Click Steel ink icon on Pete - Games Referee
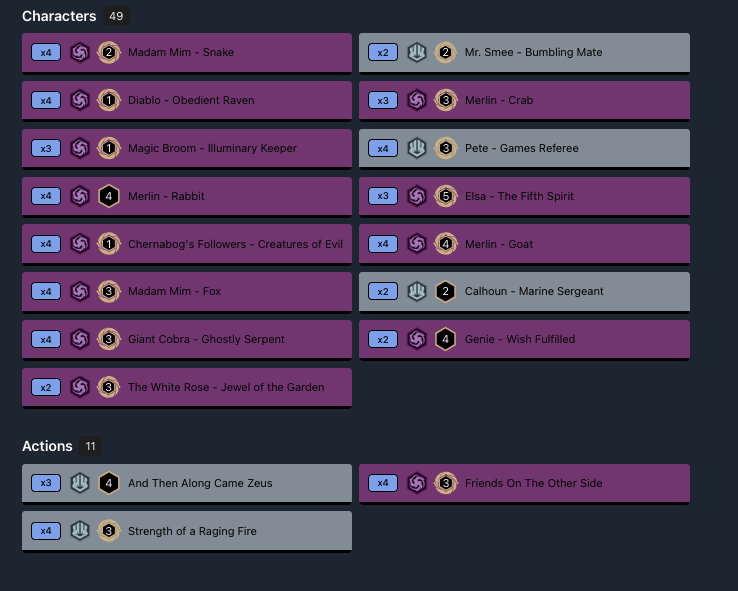 tap(417, 148)
